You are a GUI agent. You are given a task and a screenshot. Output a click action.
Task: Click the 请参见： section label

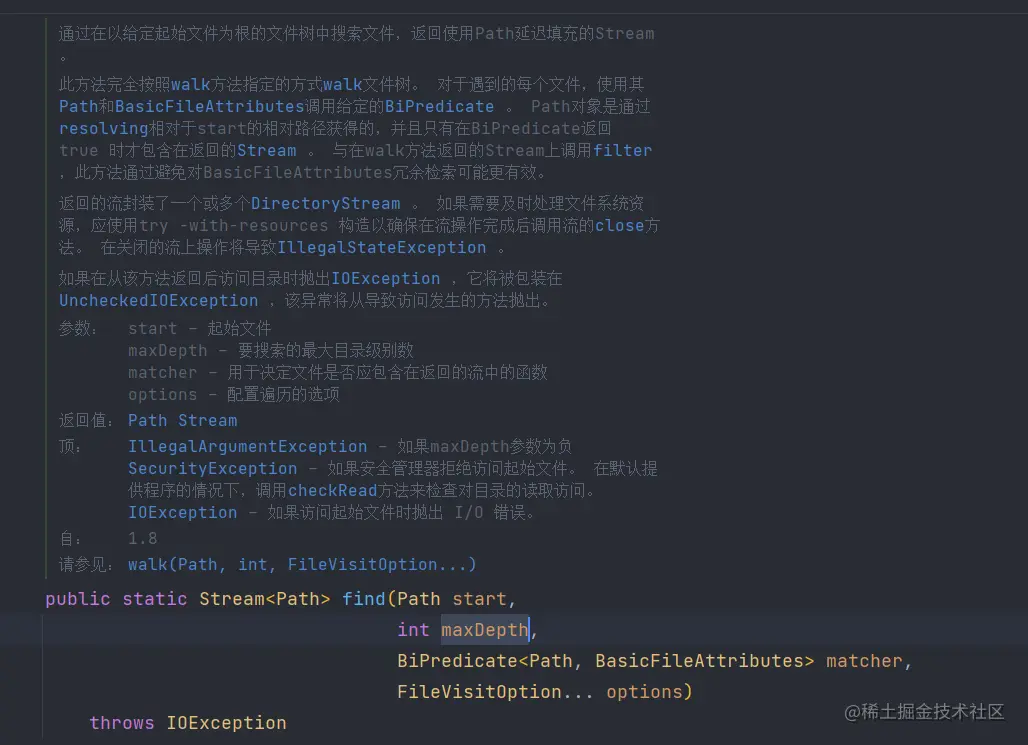tap(87, 565)
